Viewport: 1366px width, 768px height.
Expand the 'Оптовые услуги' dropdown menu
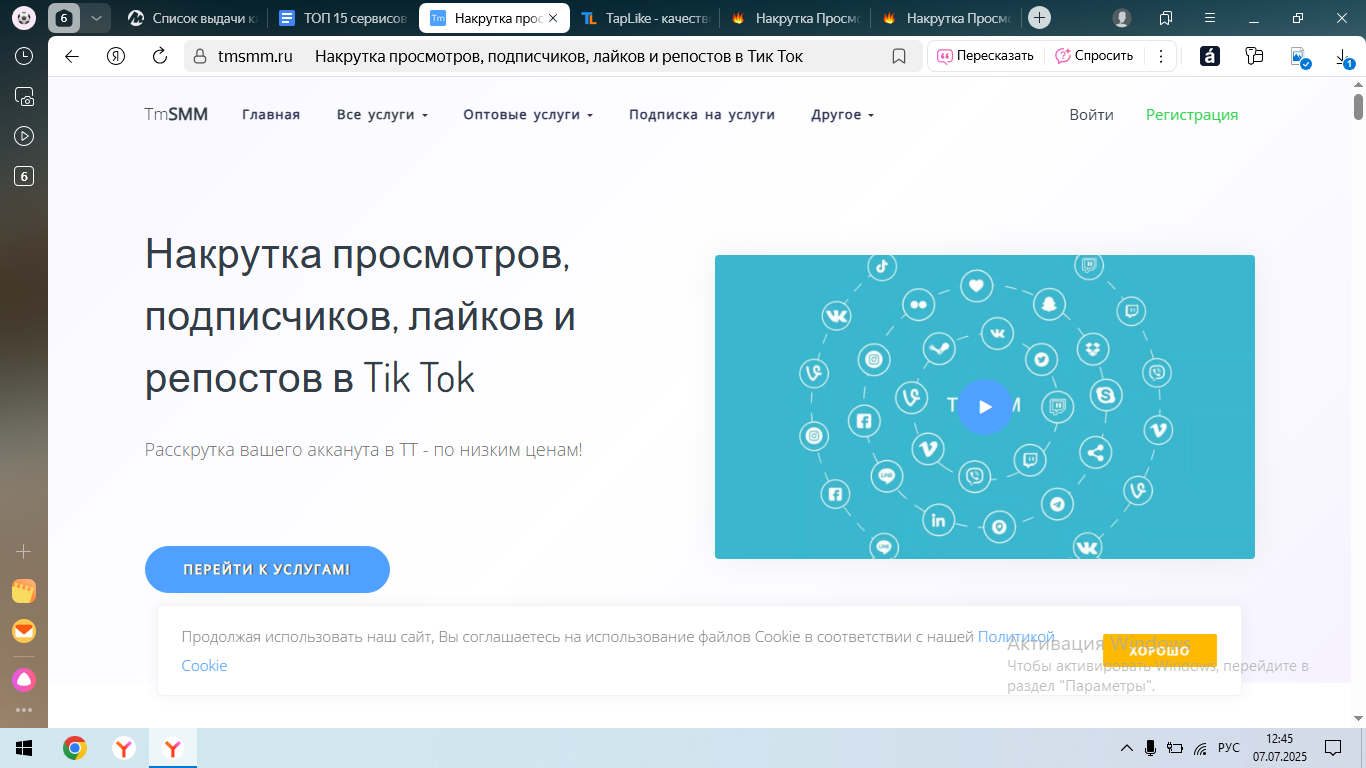(528, 115)
